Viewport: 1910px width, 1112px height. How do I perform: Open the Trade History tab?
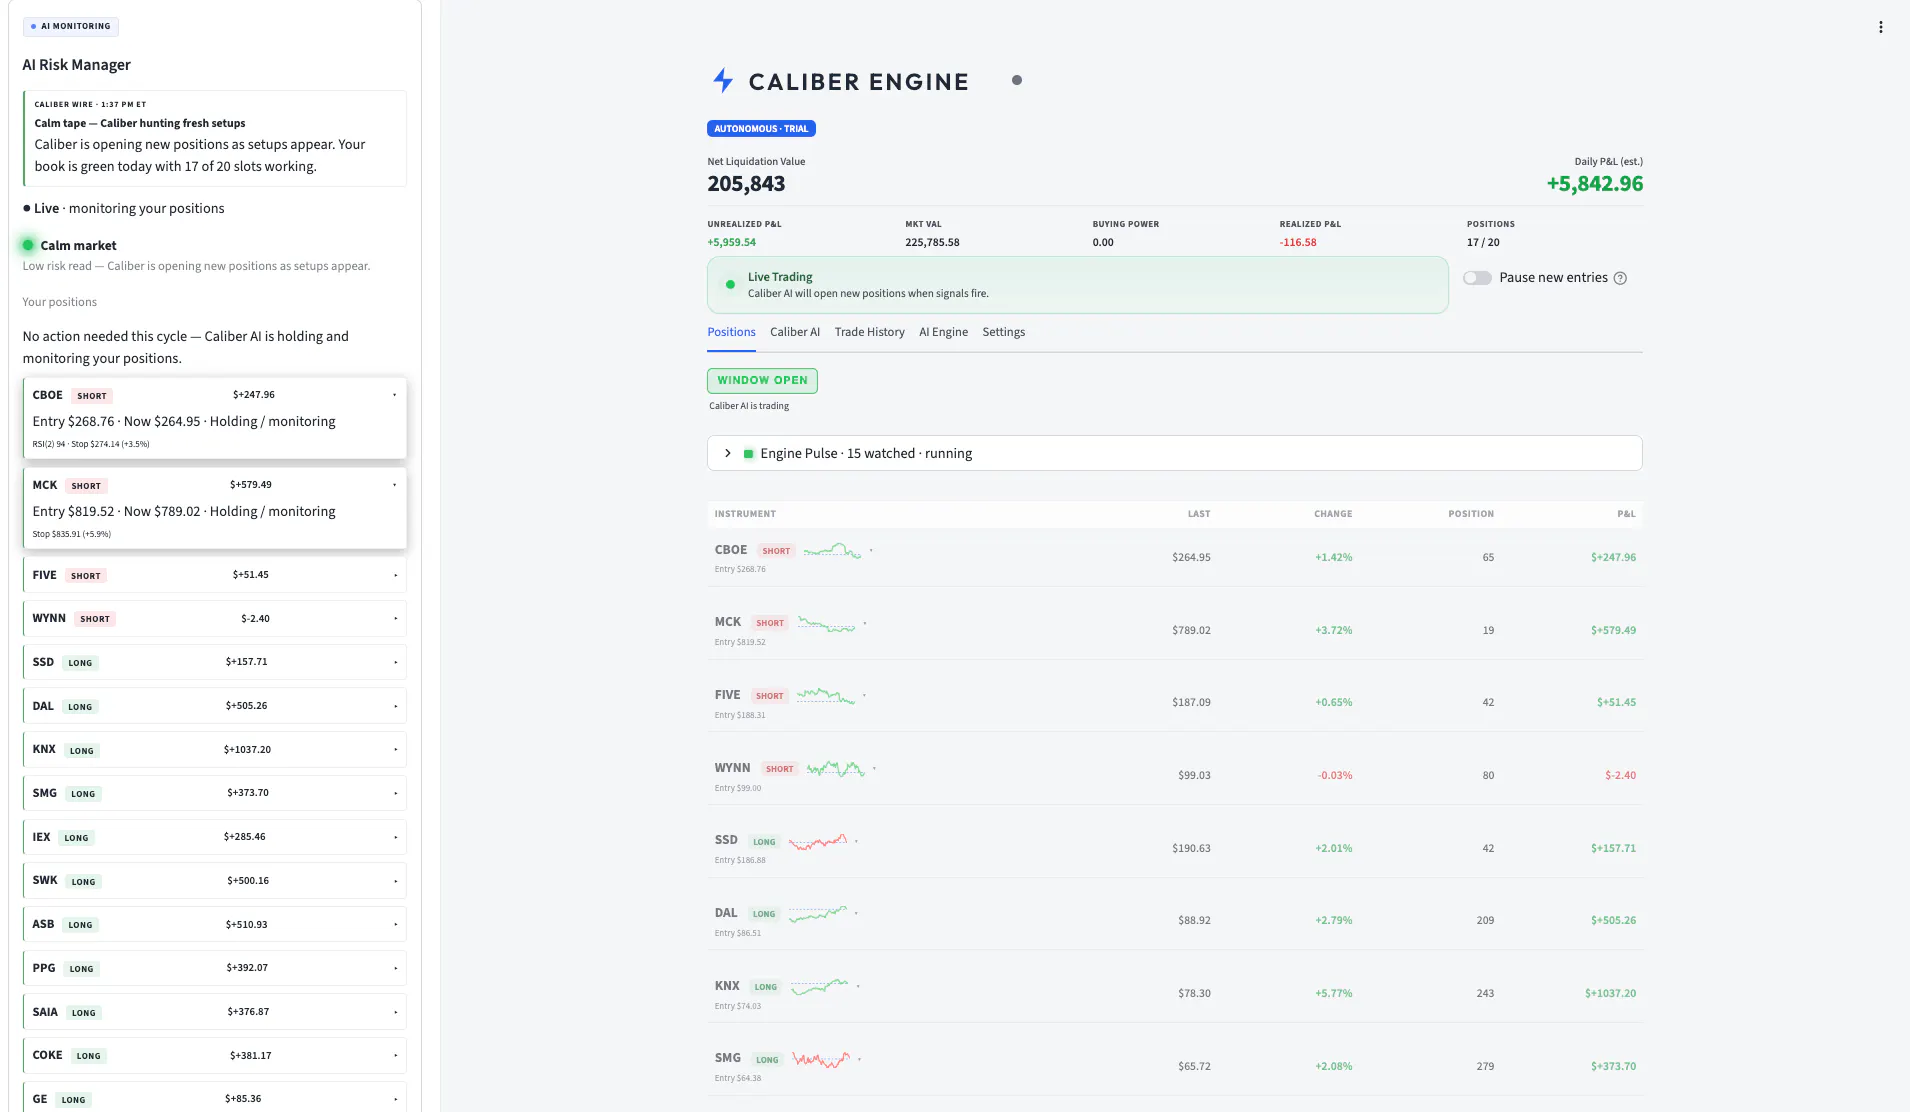(869, 332)
